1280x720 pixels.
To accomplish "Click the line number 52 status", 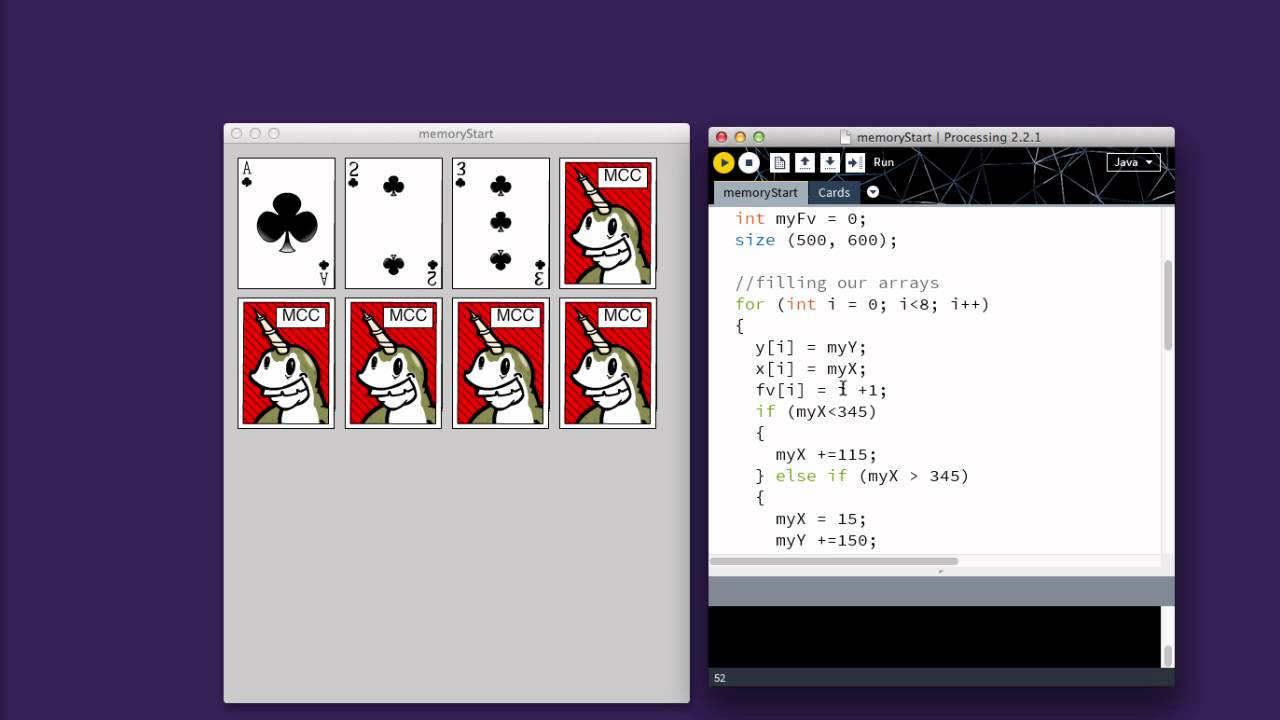I will (x=720, y=678).
